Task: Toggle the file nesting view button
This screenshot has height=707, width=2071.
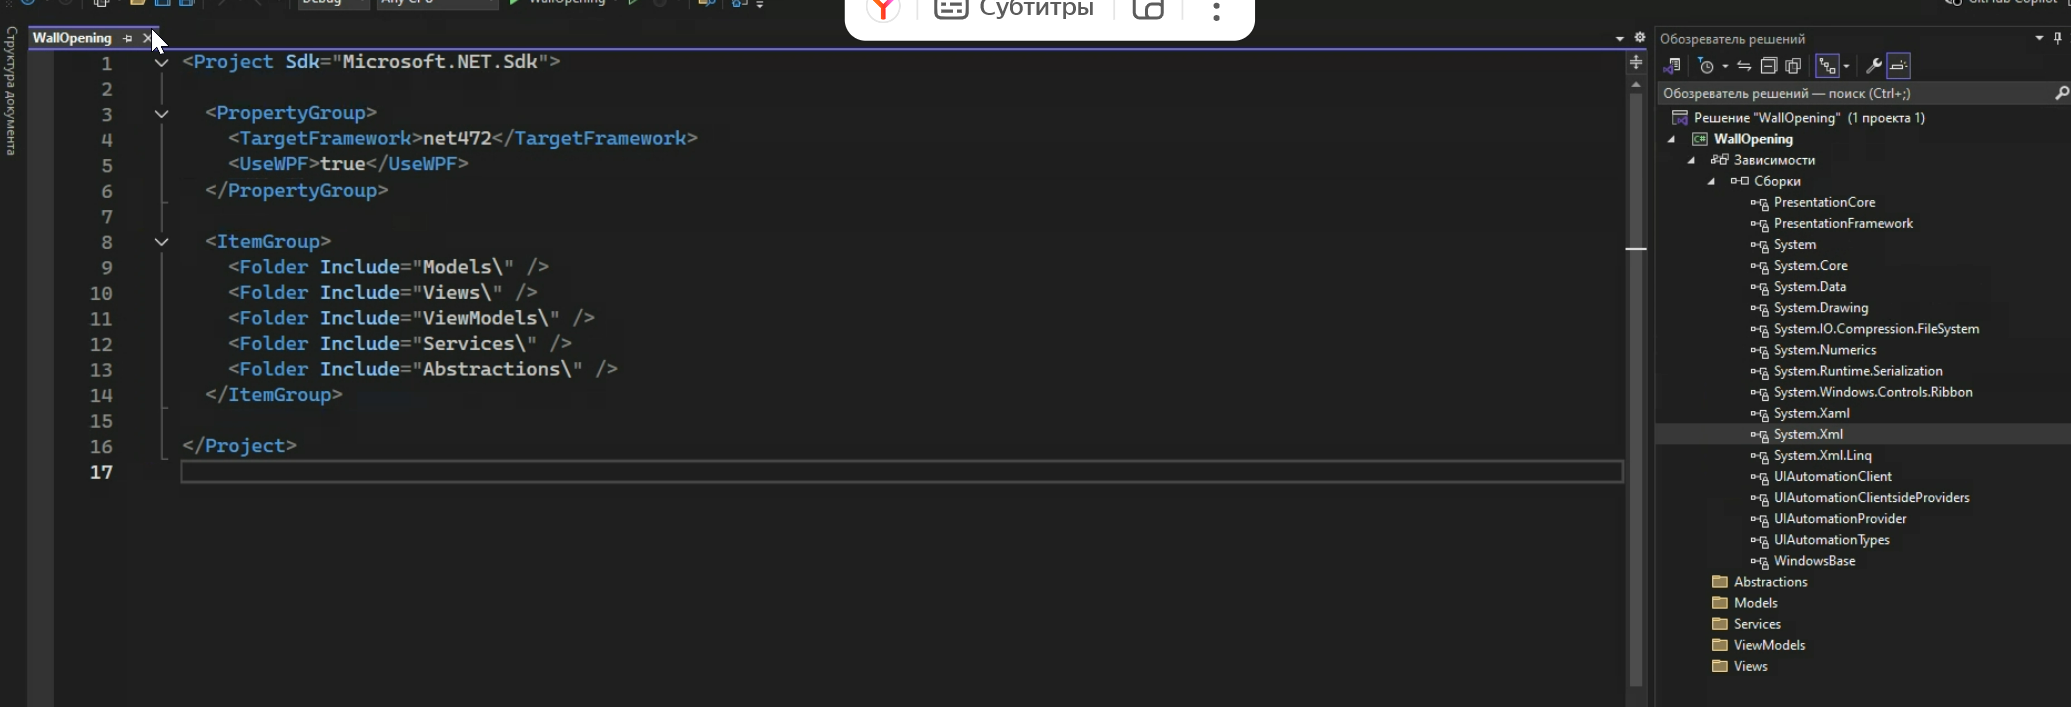Action: (x=1827, y=66)
